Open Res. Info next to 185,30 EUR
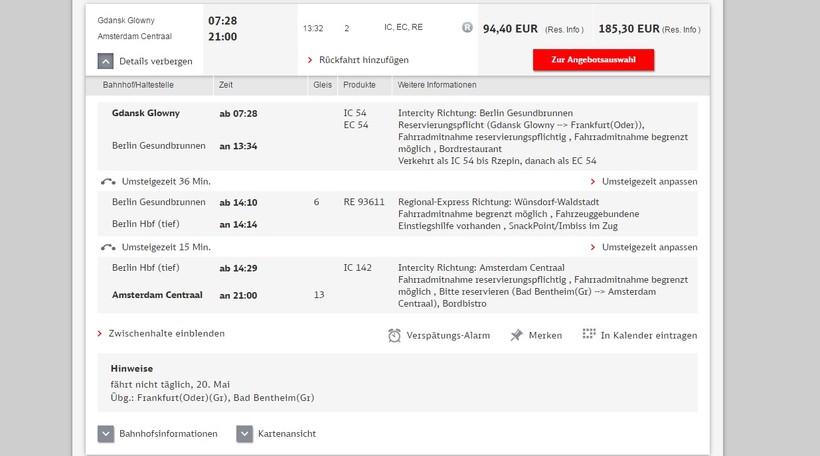 681,29
